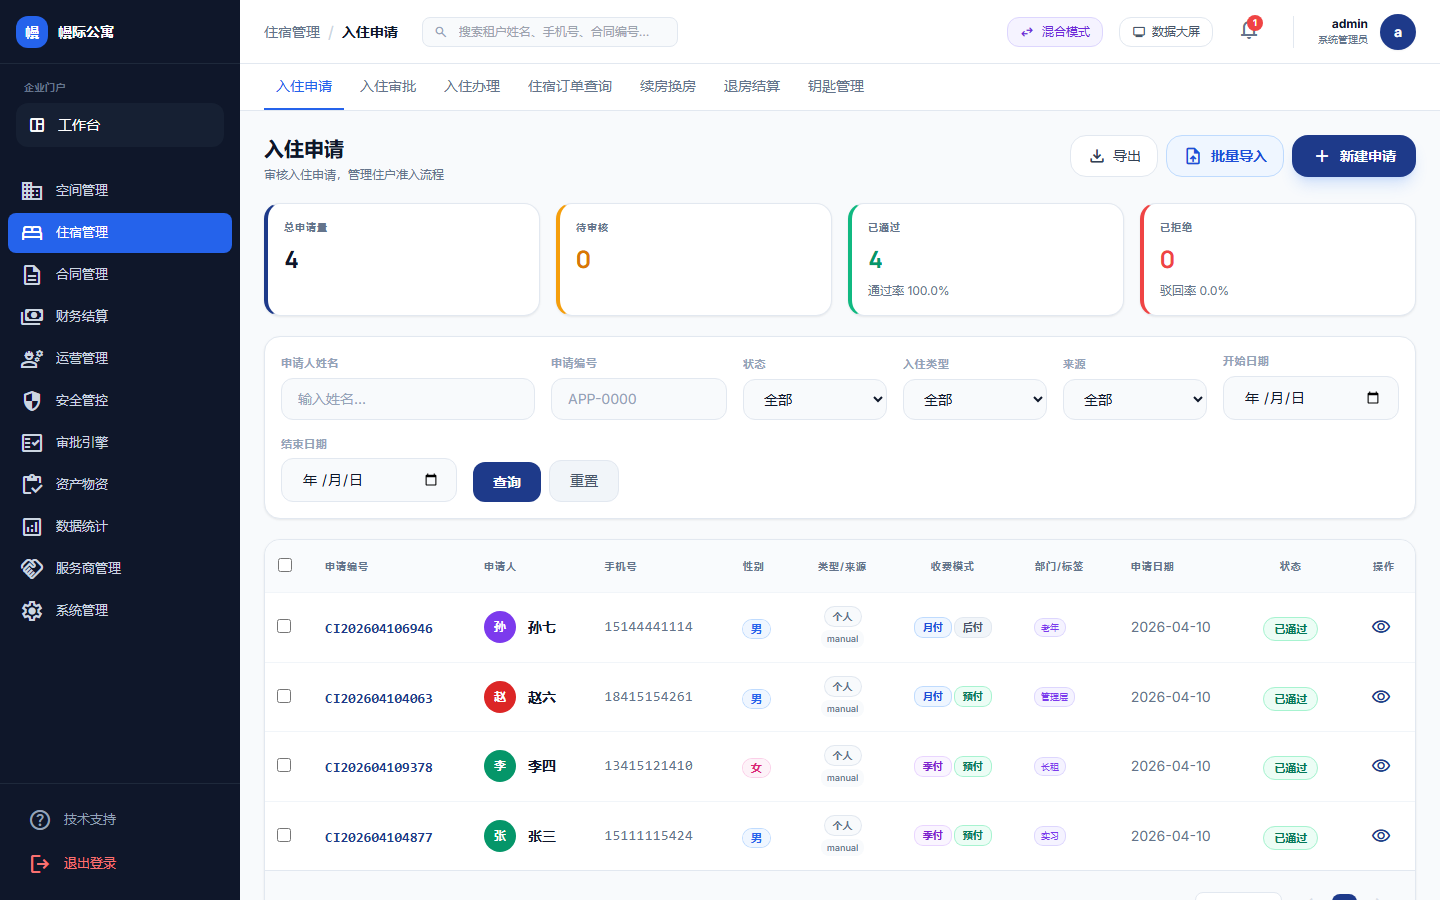Image resolution: width=1440 pixels, height=900 pixels.
Task: Expand the 入住类型 dropdown
Action: click(975, 398)
